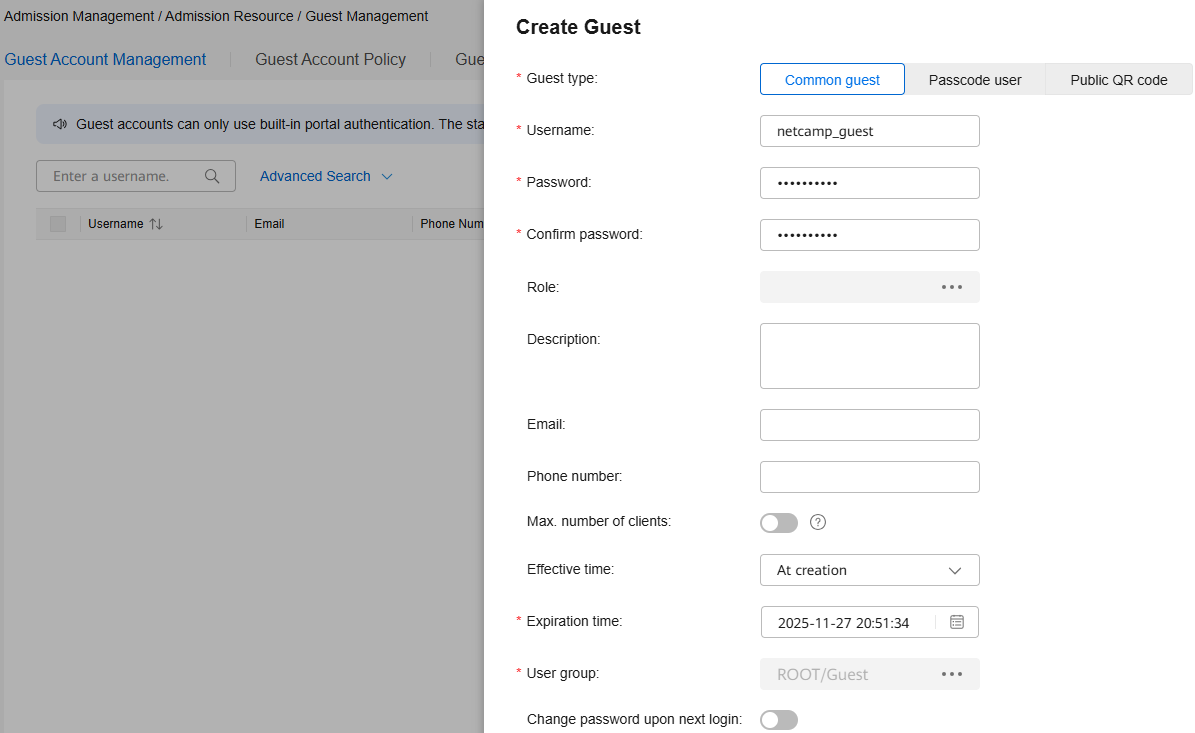Open the Role selector via the ellipsis icon
This screenshot has height=733, width=1195.
pyautogui.click(x=950, y=287)
